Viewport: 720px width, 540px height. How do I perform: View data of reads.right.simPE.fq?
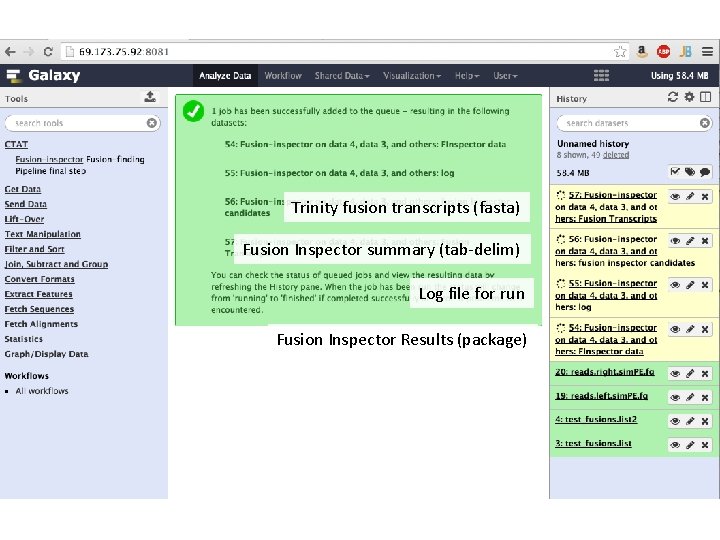coord(675,373)
